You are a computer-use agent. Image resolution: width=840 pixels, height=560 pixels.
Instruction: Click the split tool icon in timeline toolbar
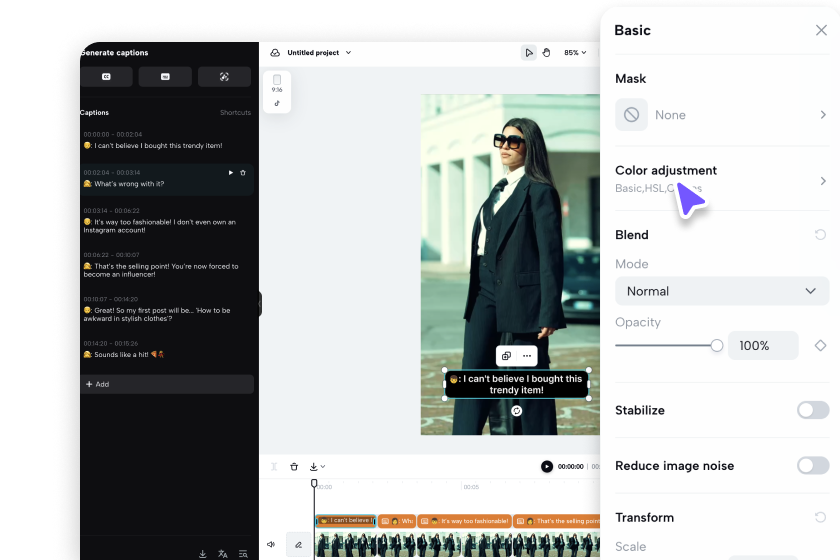274,467
